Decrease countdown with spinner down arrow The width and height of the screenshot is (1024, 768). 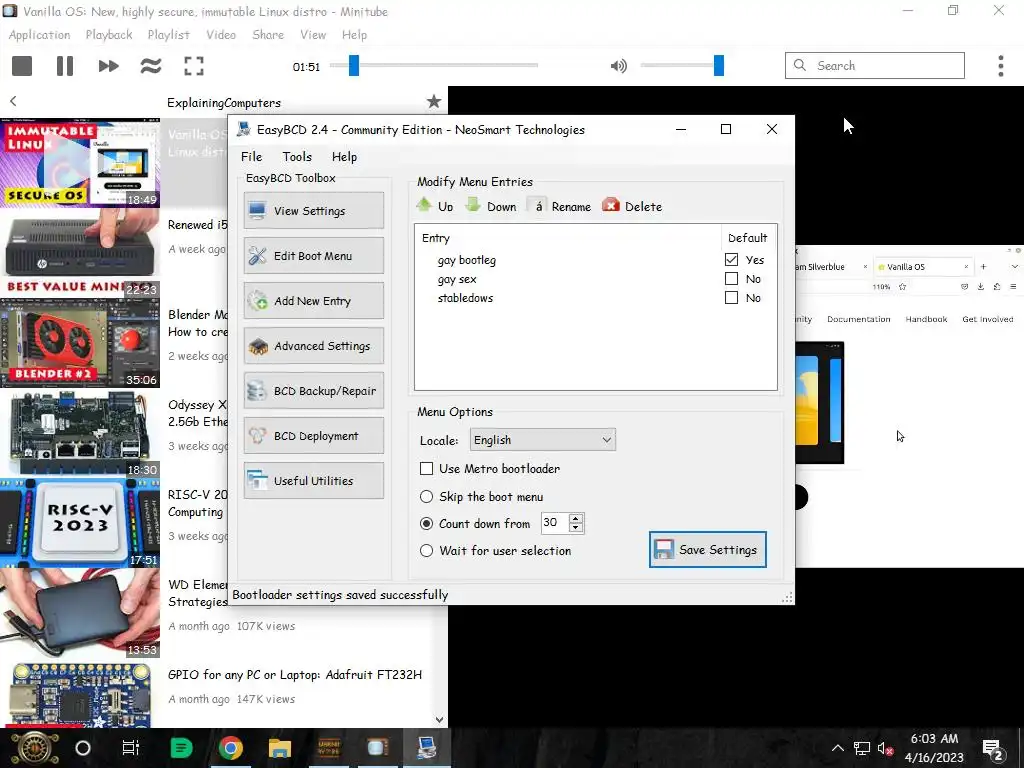(576, 528)
